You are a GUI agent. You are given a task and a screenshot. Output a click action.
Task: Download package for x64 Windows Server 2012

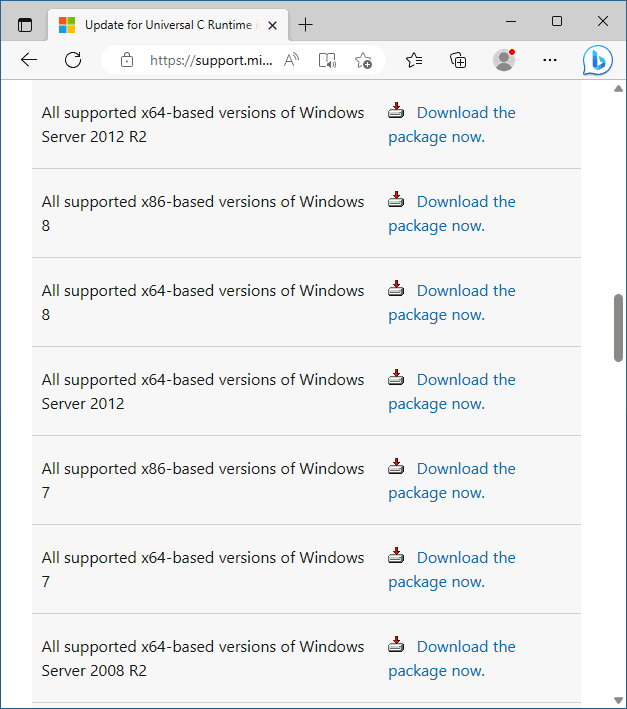coord(452,392)
